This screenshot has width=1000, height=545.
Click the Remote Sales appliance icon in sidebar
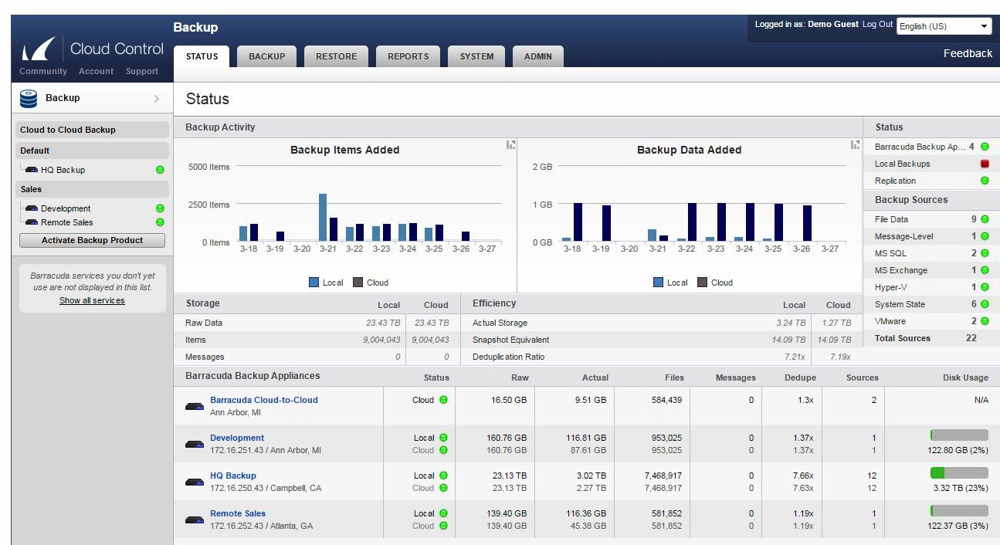[31, 222]
